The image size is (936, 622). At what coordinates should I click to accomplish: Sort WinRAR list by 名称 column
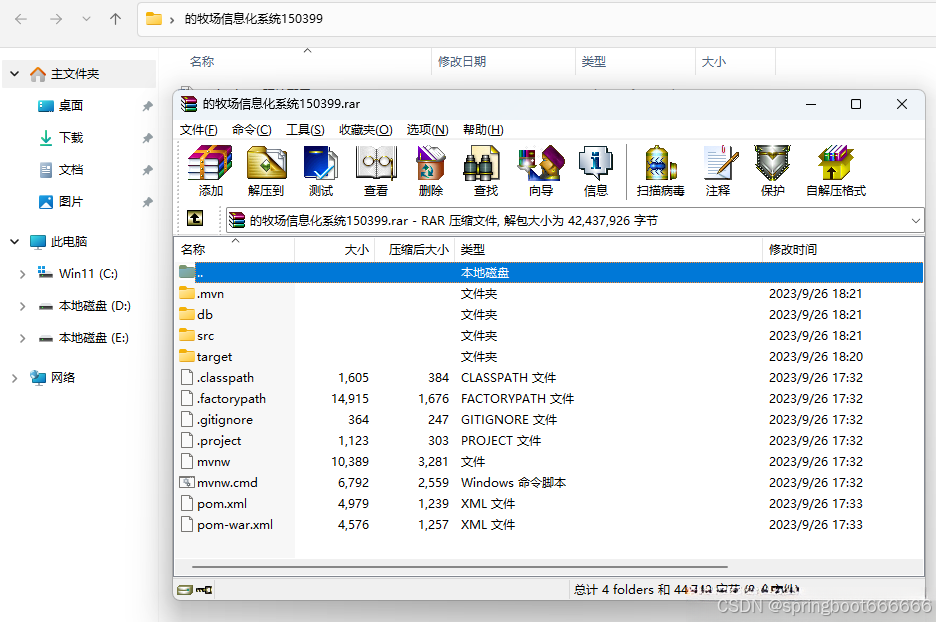(234, 250)
